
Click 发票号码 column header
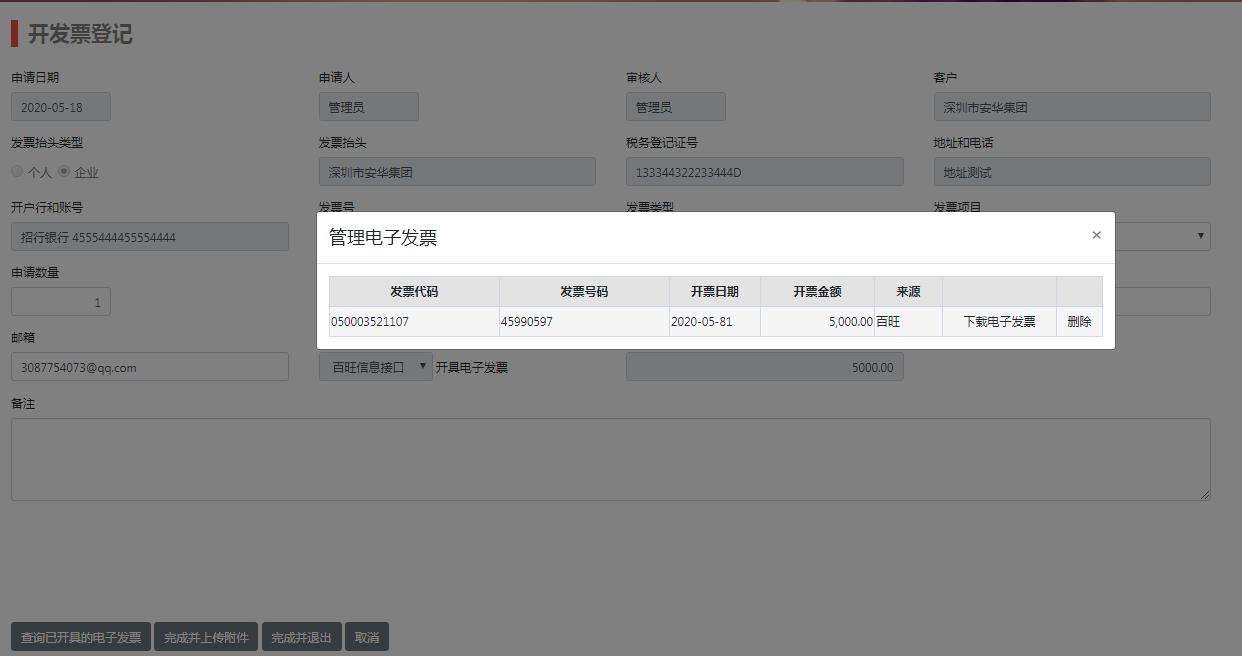coord(584,292)
